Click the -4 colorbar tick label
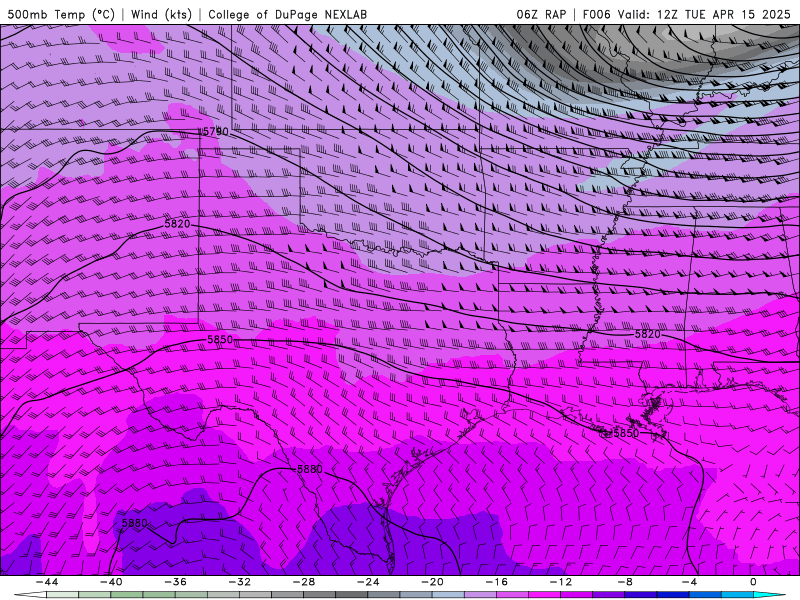The height and width of the screenshot is (600, 800). [689, 582]
